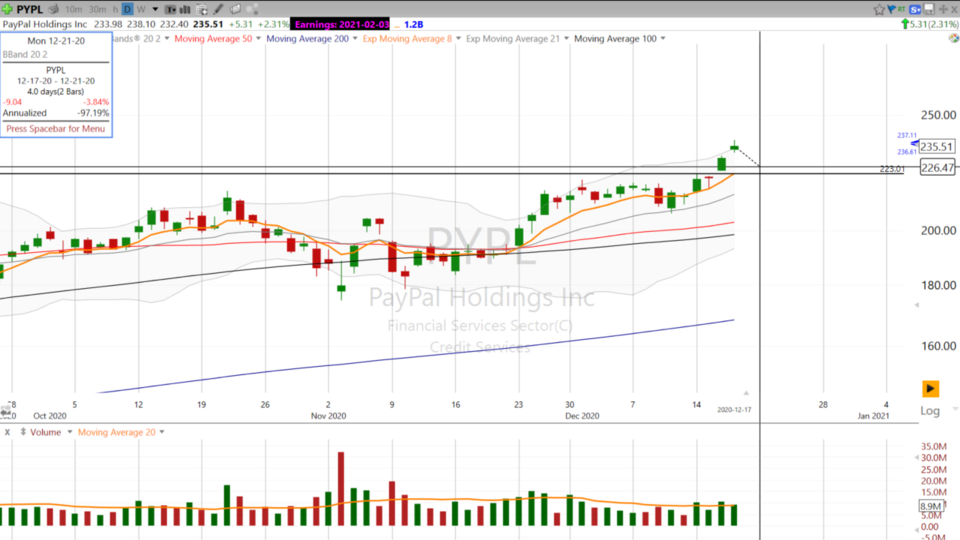The height and width of the screenshot is (540, 960).
Task: Click the gray arrow beside 180.00 price
Action: 917,305
